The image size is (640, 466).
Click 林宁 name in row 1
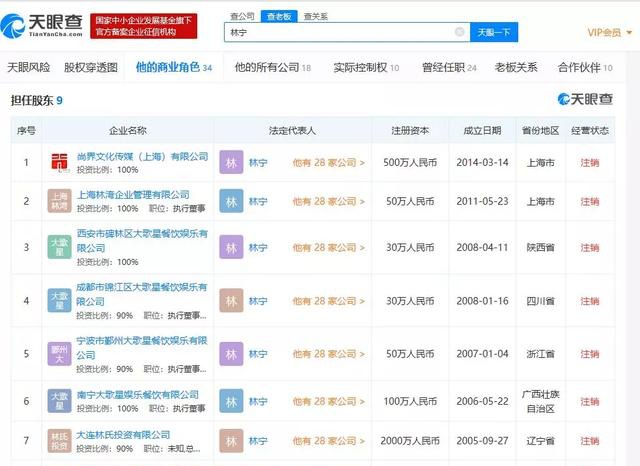click(x=258, y=163)
